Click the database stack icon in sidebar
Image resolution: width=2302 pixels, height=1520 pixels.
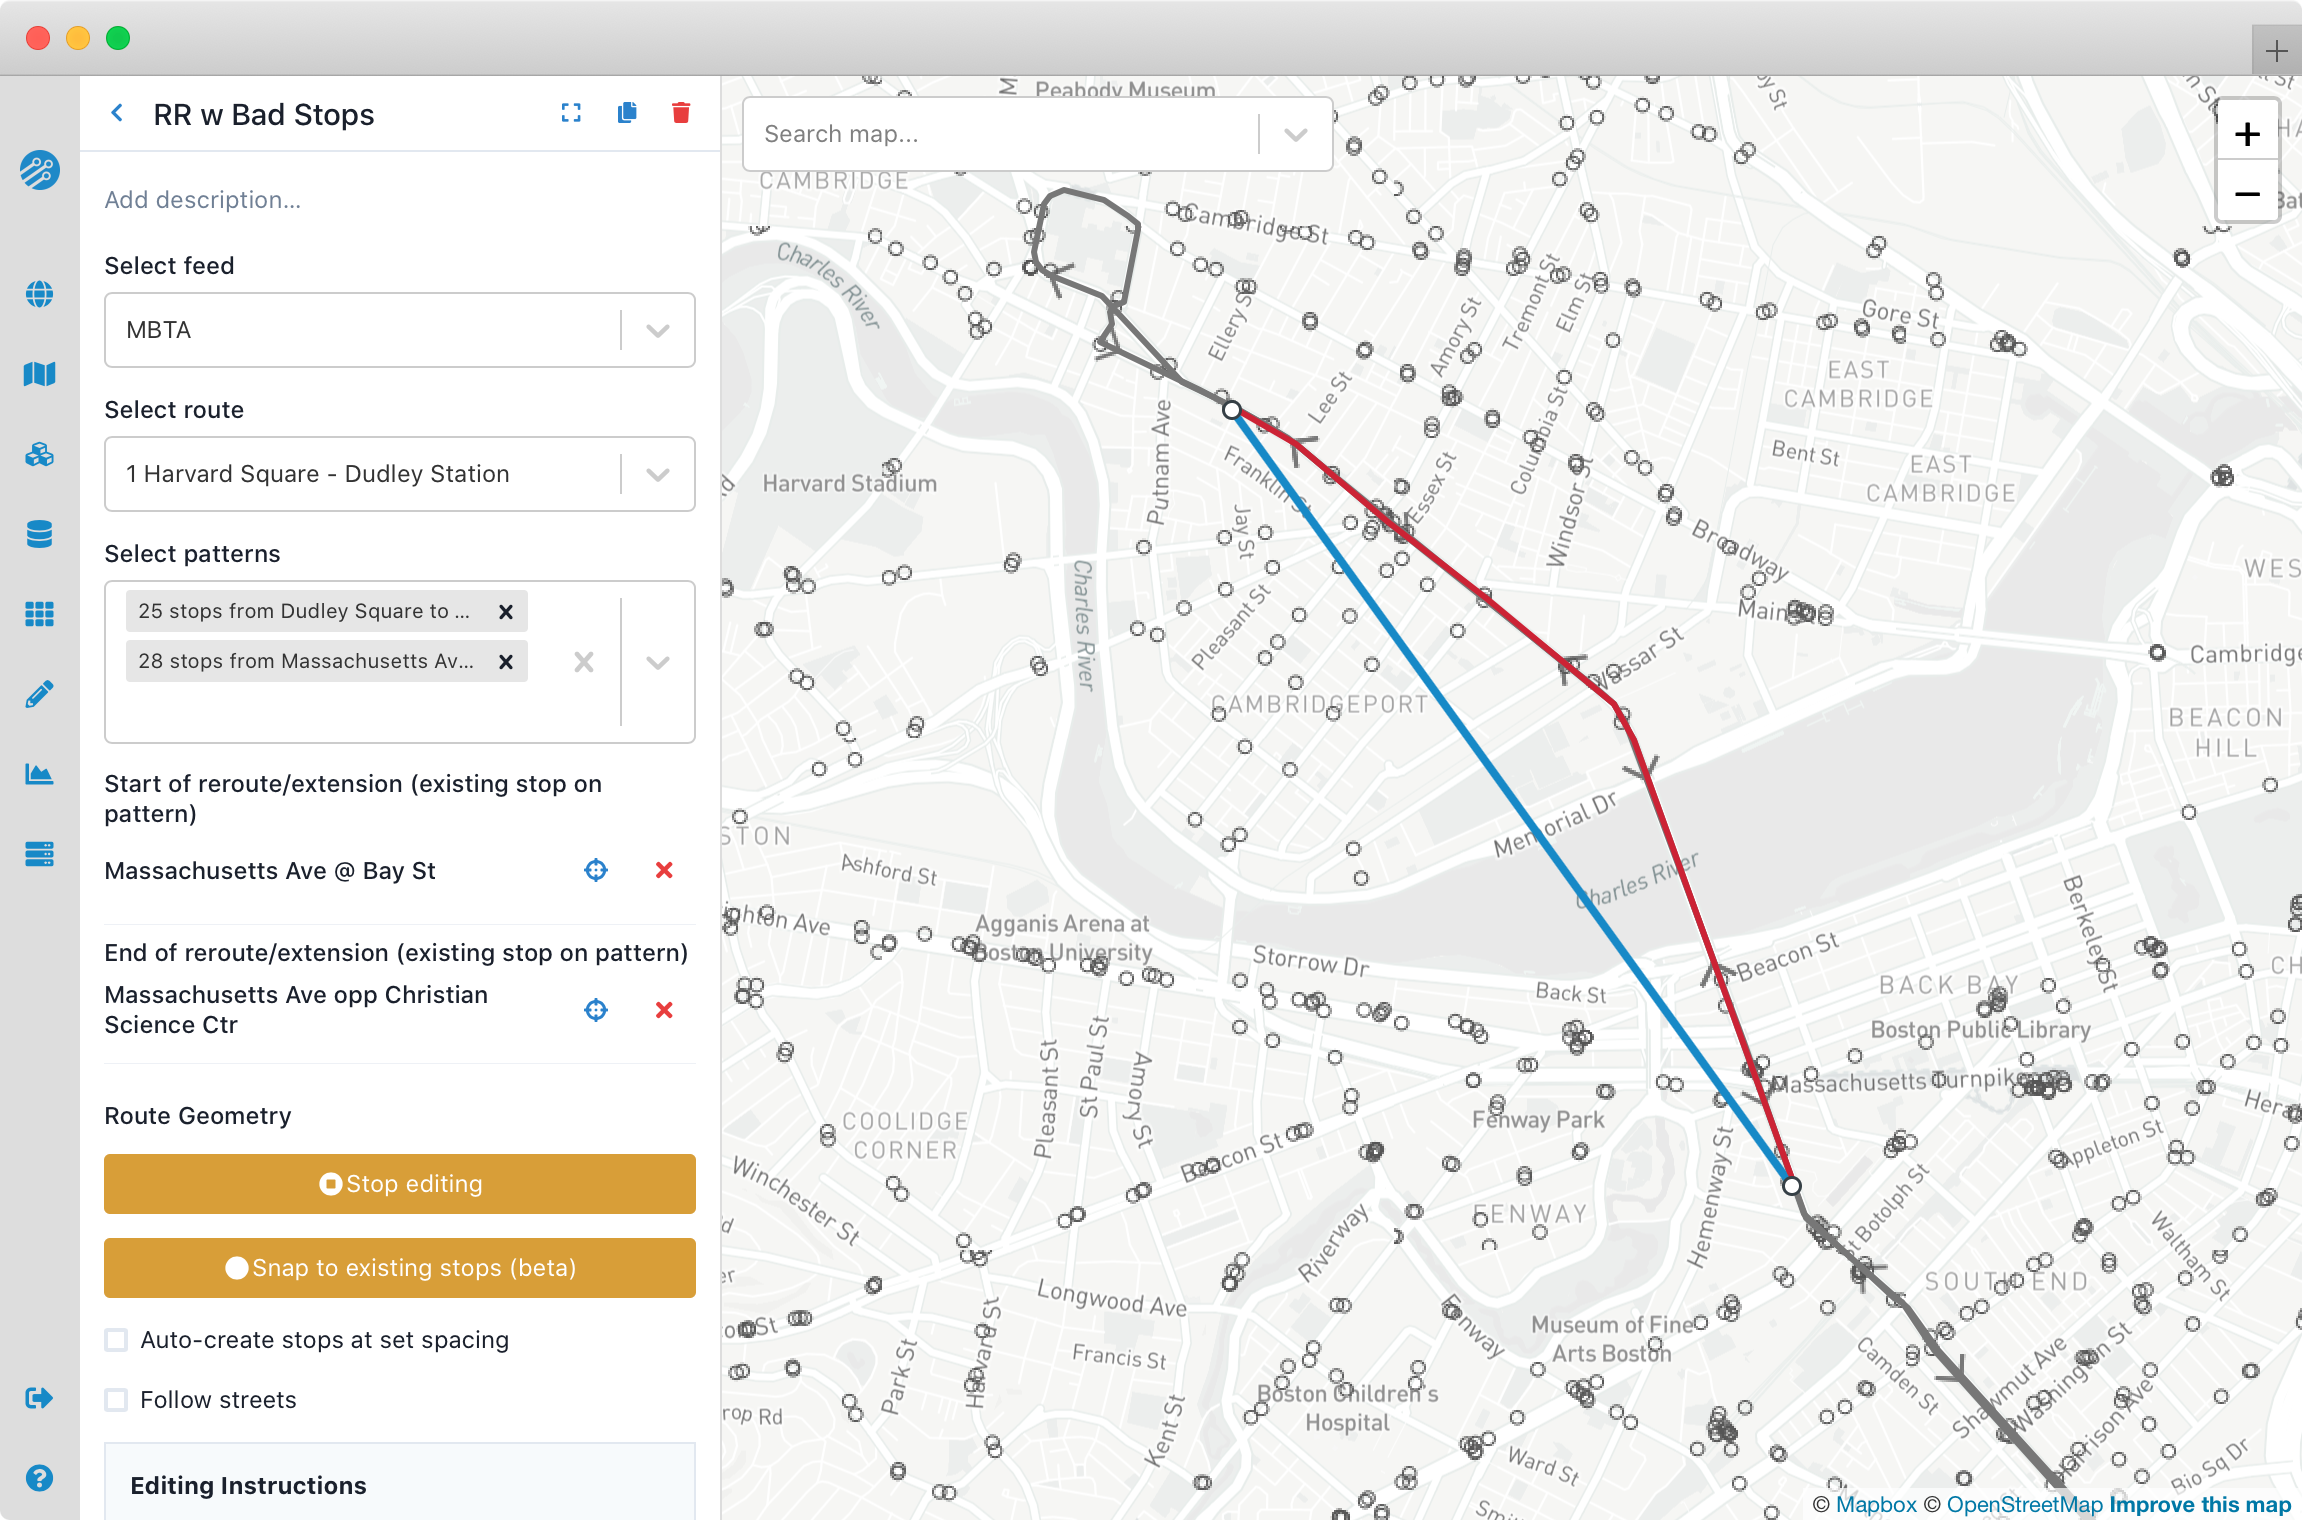pyautogui.click(x=41, y=534)
